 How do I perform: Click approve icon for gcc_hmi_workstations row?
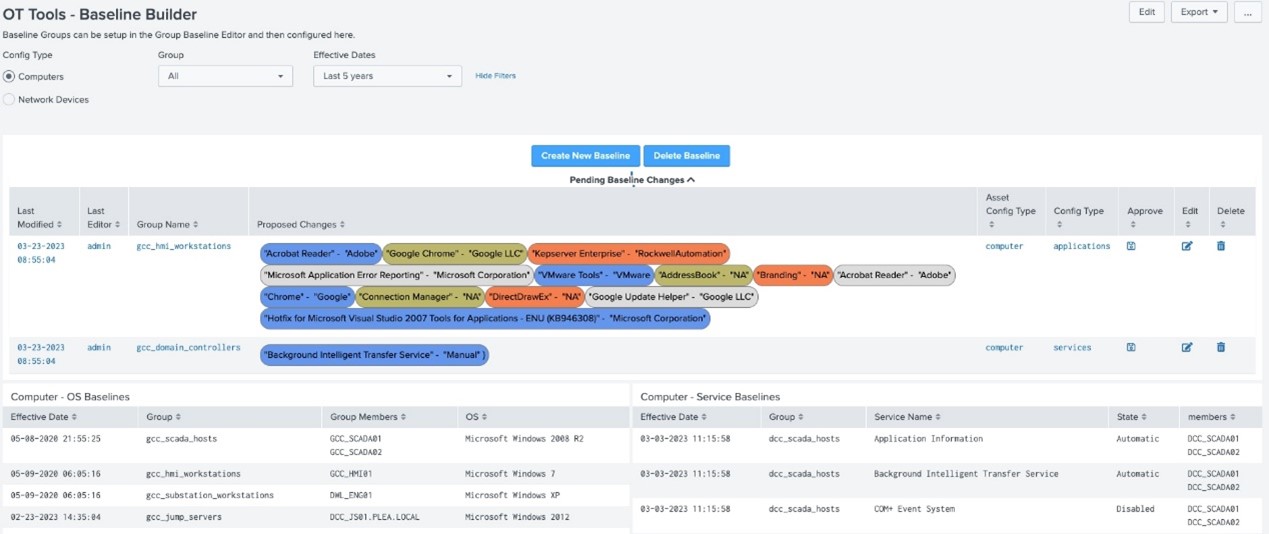[1131, 246]
